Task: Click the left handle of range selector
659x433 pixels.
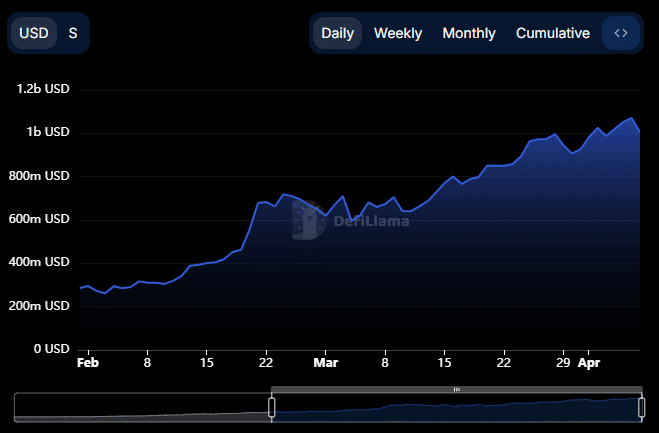Action: click(x=271, y=407)
